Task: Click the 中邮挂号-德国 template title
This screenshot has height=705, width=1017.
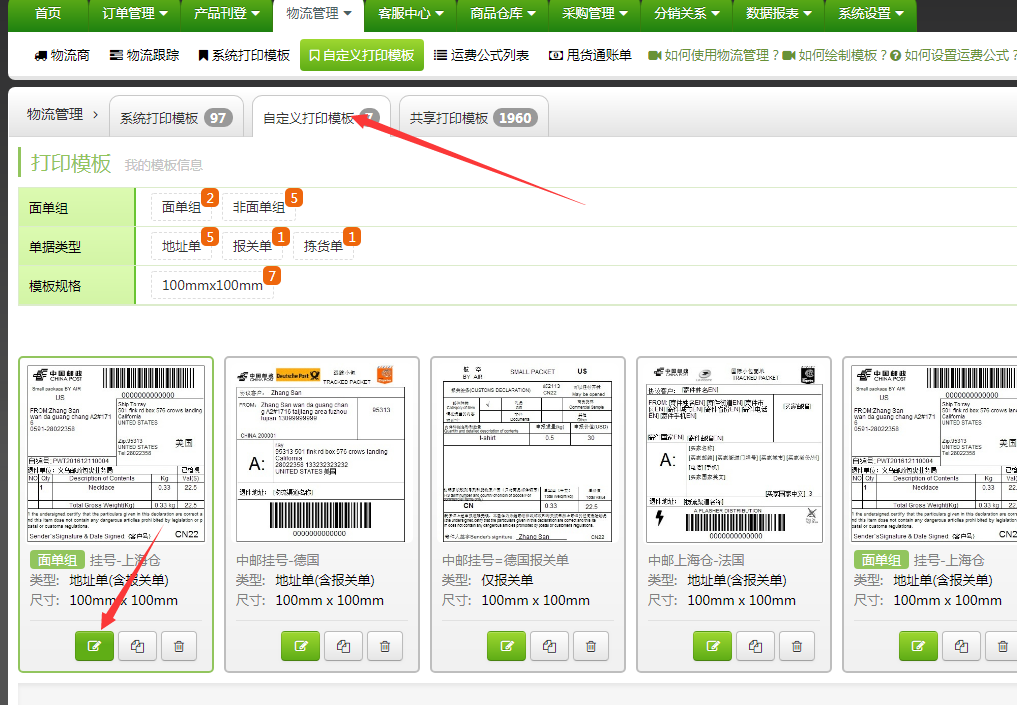Action: pyautogui.click(x=278, y=560)
